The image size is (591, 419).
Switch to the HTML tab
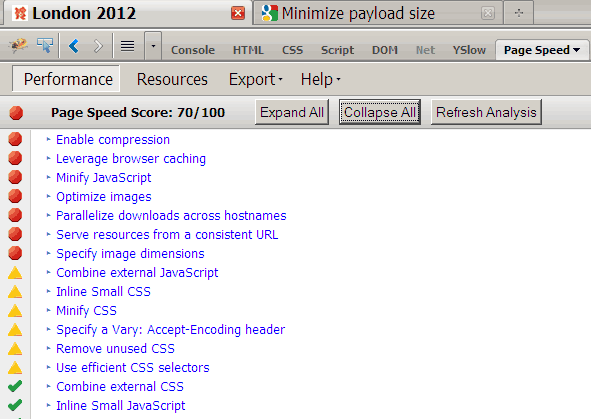click(x=248, y=50)
